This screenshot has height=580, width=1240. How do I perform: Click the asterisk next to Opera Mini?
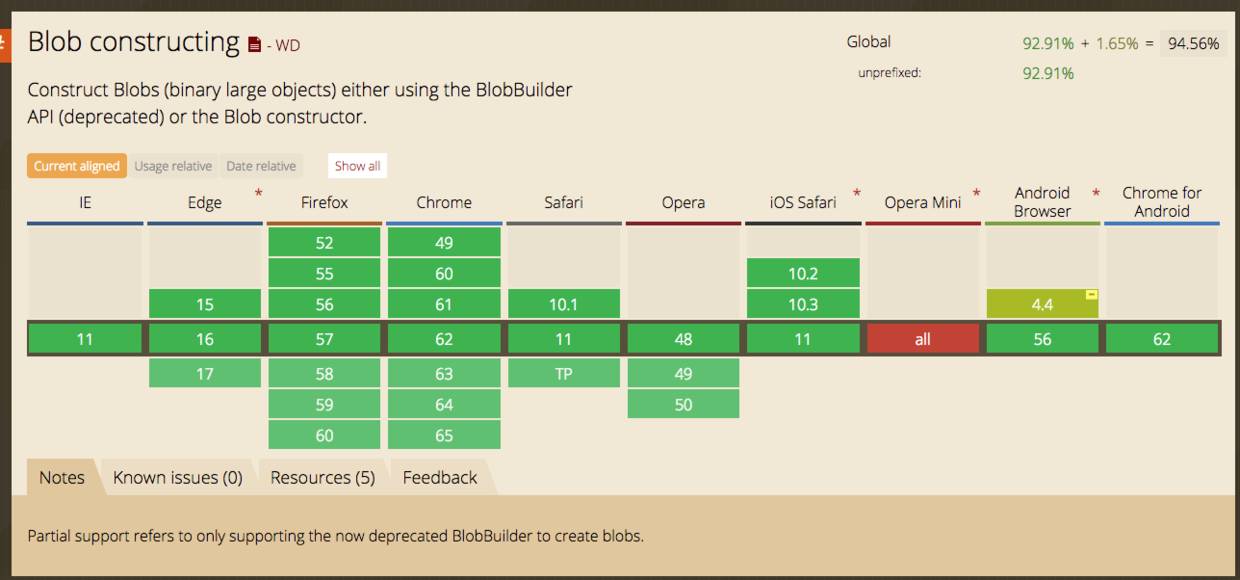976,192
